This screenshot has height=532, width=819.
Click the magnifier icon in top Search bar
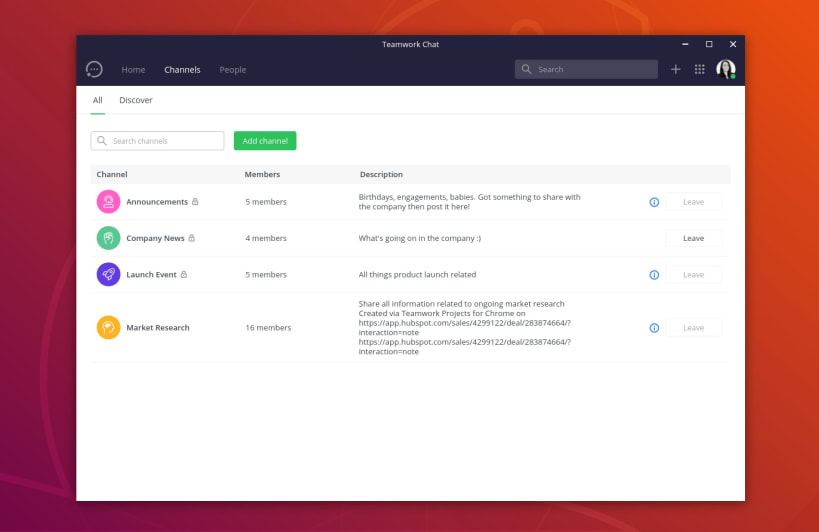coord(526,69)
